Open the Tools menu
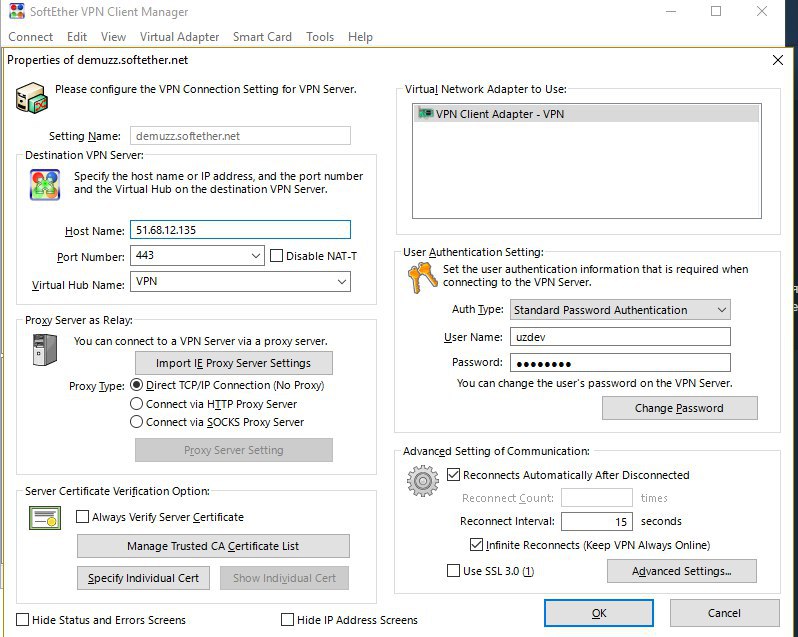Image resolution: width=798 pixels, height=637 pixels. click(320, 37)
